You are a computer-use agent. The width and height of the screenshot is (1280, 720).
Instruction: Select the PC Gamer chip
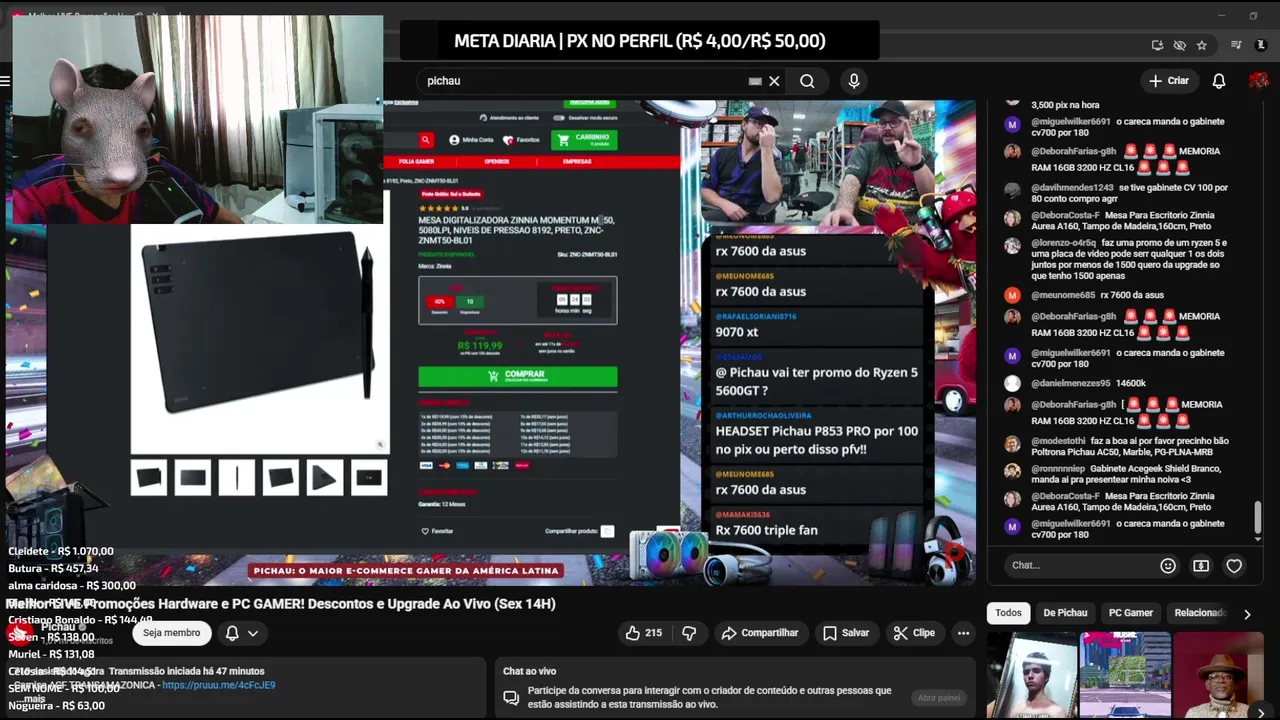coord(1131,613)
